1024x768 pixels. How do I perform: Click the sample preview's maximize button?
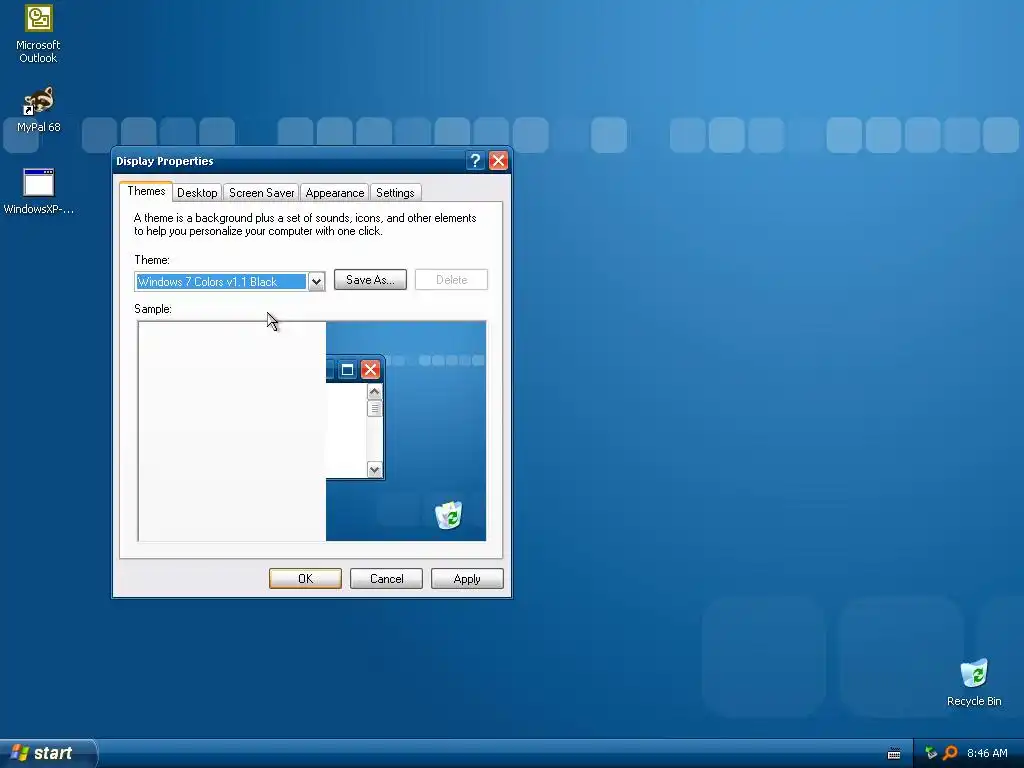[347, 370]
